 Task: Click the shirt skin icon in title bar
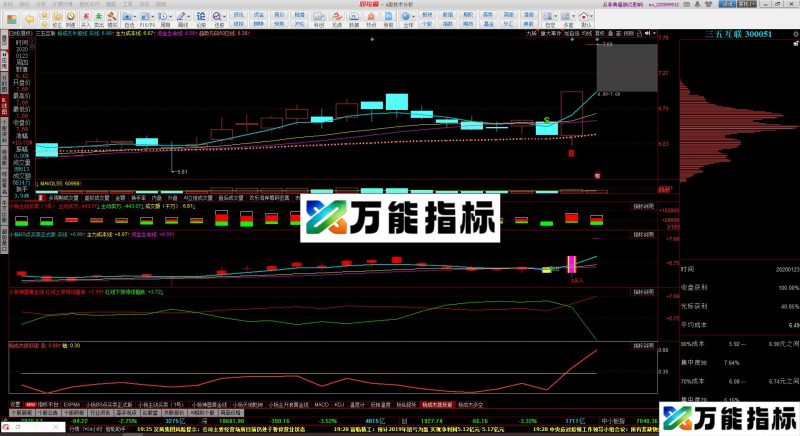708,4
